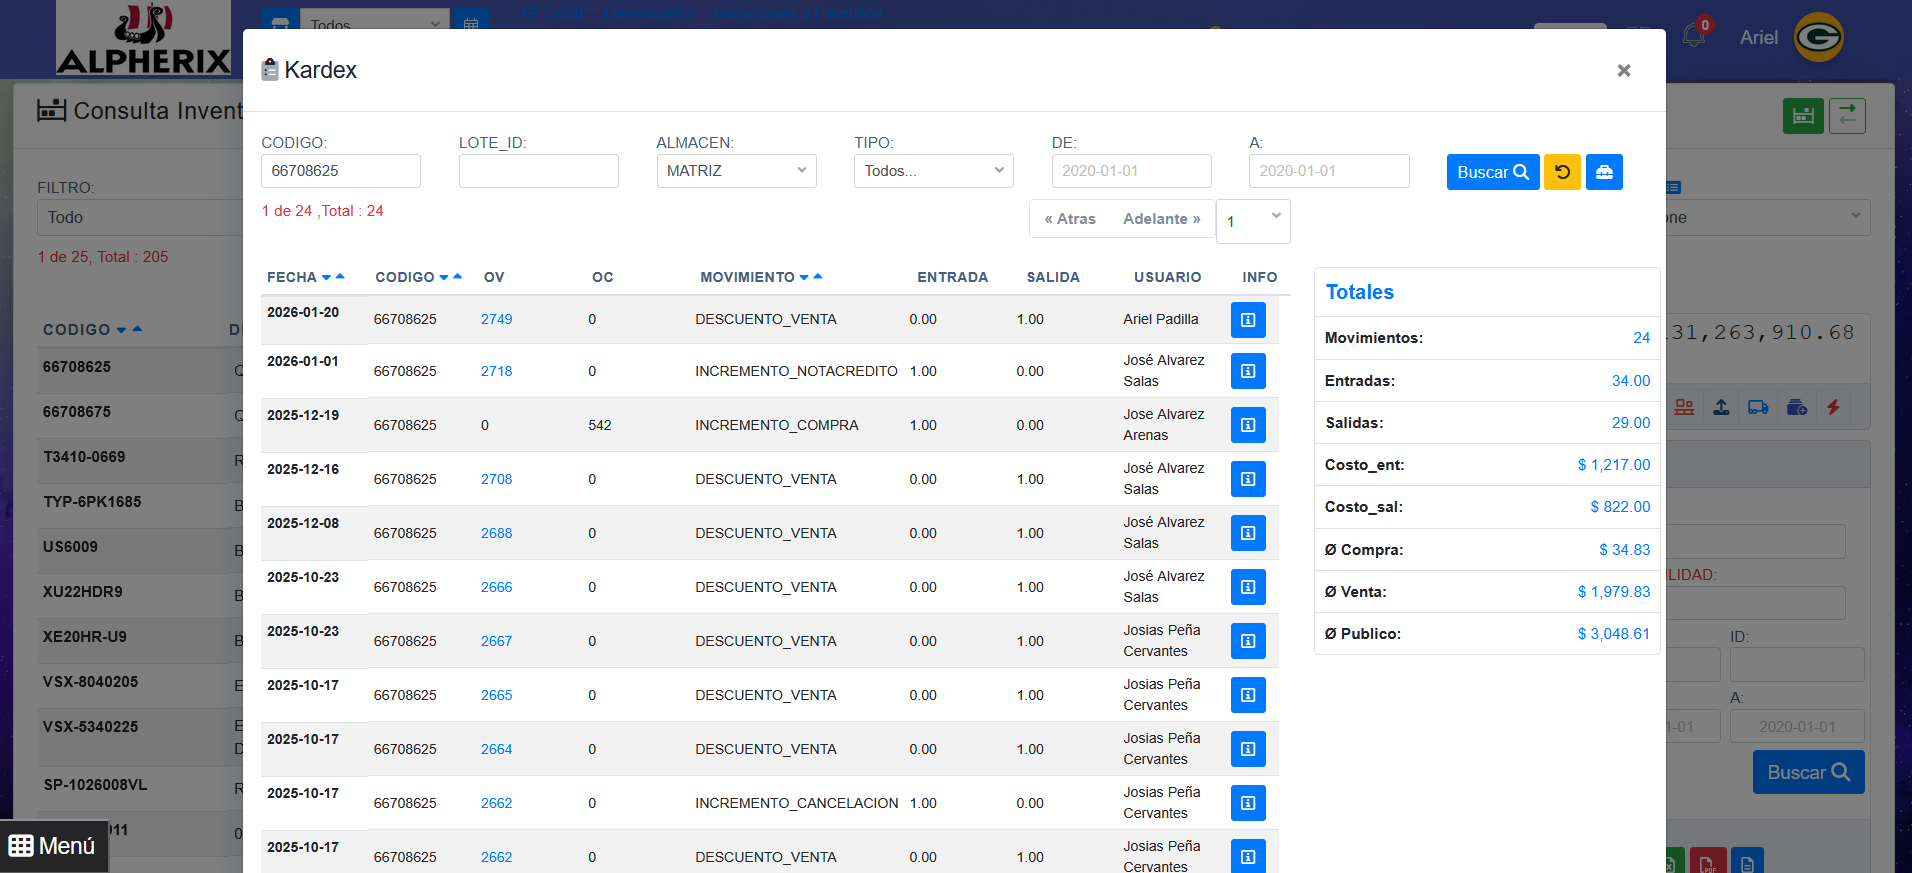The height and width of the screenshot is (873, 1912).
Task: Open the Menú button
Action: pos(53,846)
